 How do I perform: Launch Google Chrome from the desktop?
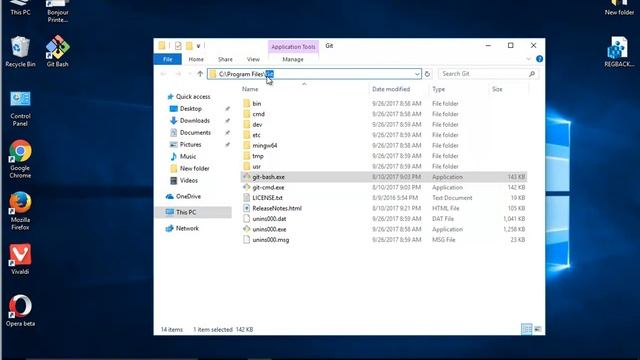20,159
